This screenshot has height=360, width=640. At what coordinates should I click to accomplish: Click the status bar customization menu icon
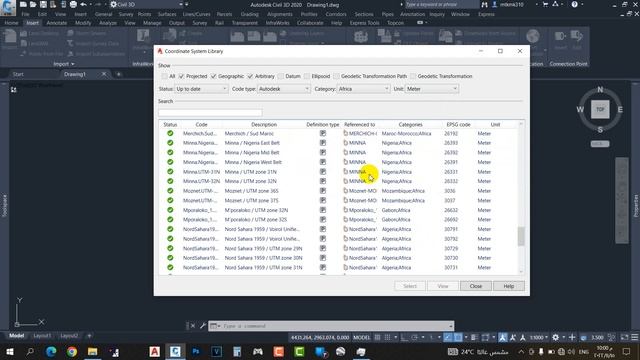(x=635, y=337)
